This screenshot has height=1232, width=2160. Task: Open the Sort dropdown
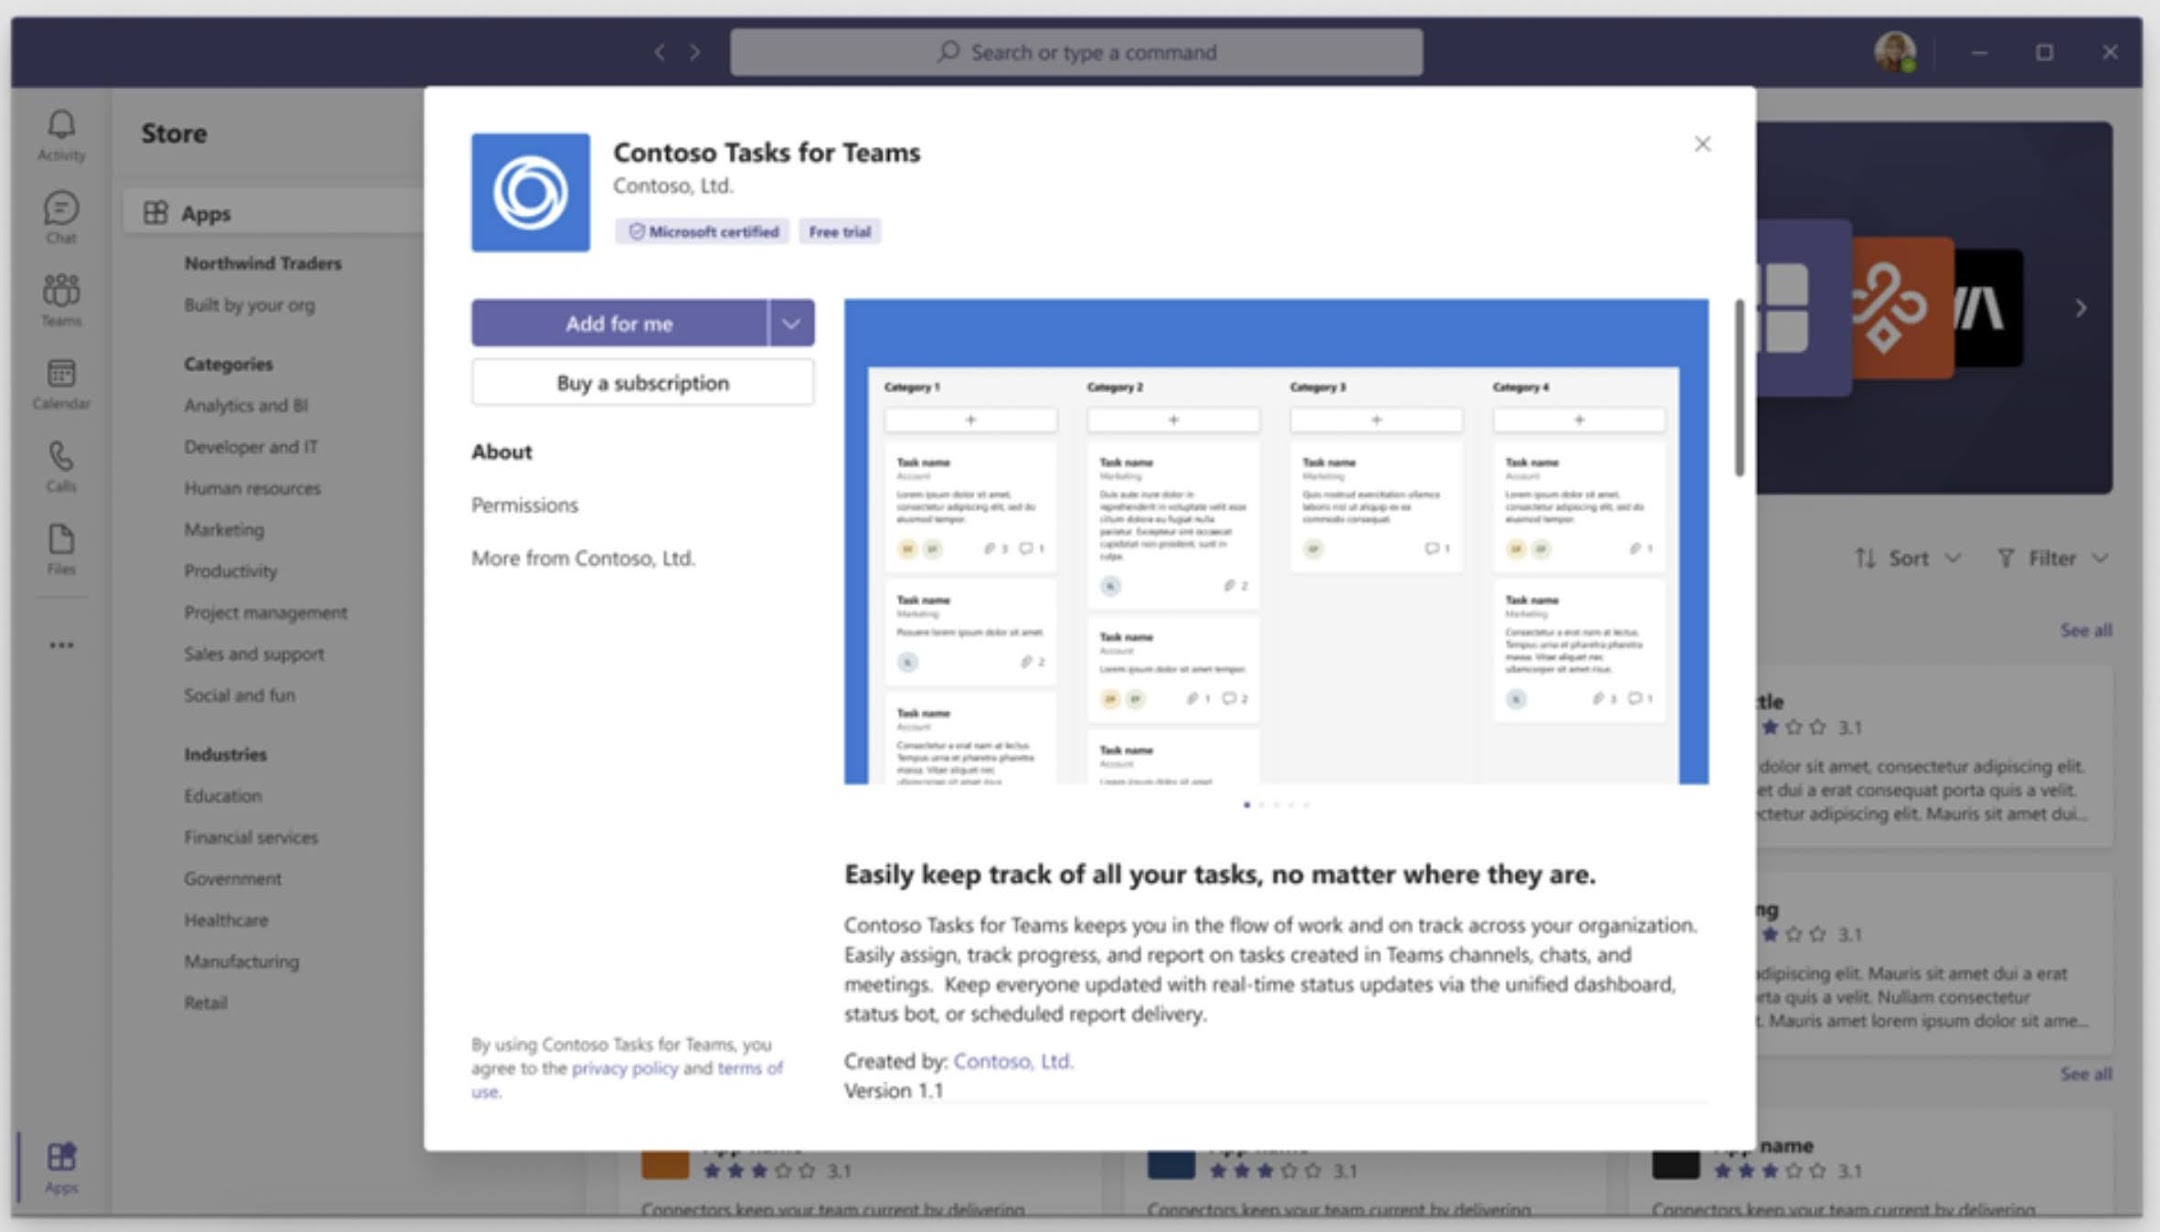[1907, 558]
